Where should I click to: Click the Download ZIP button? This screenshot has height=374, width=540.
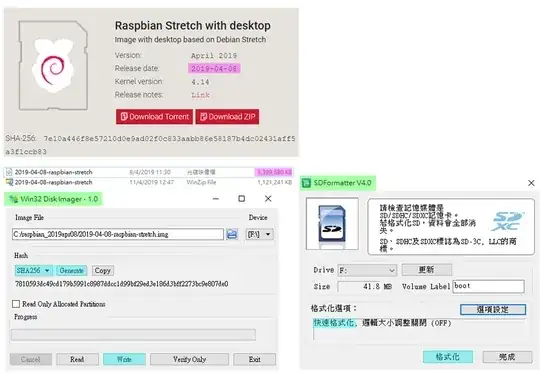pos(227,117)
